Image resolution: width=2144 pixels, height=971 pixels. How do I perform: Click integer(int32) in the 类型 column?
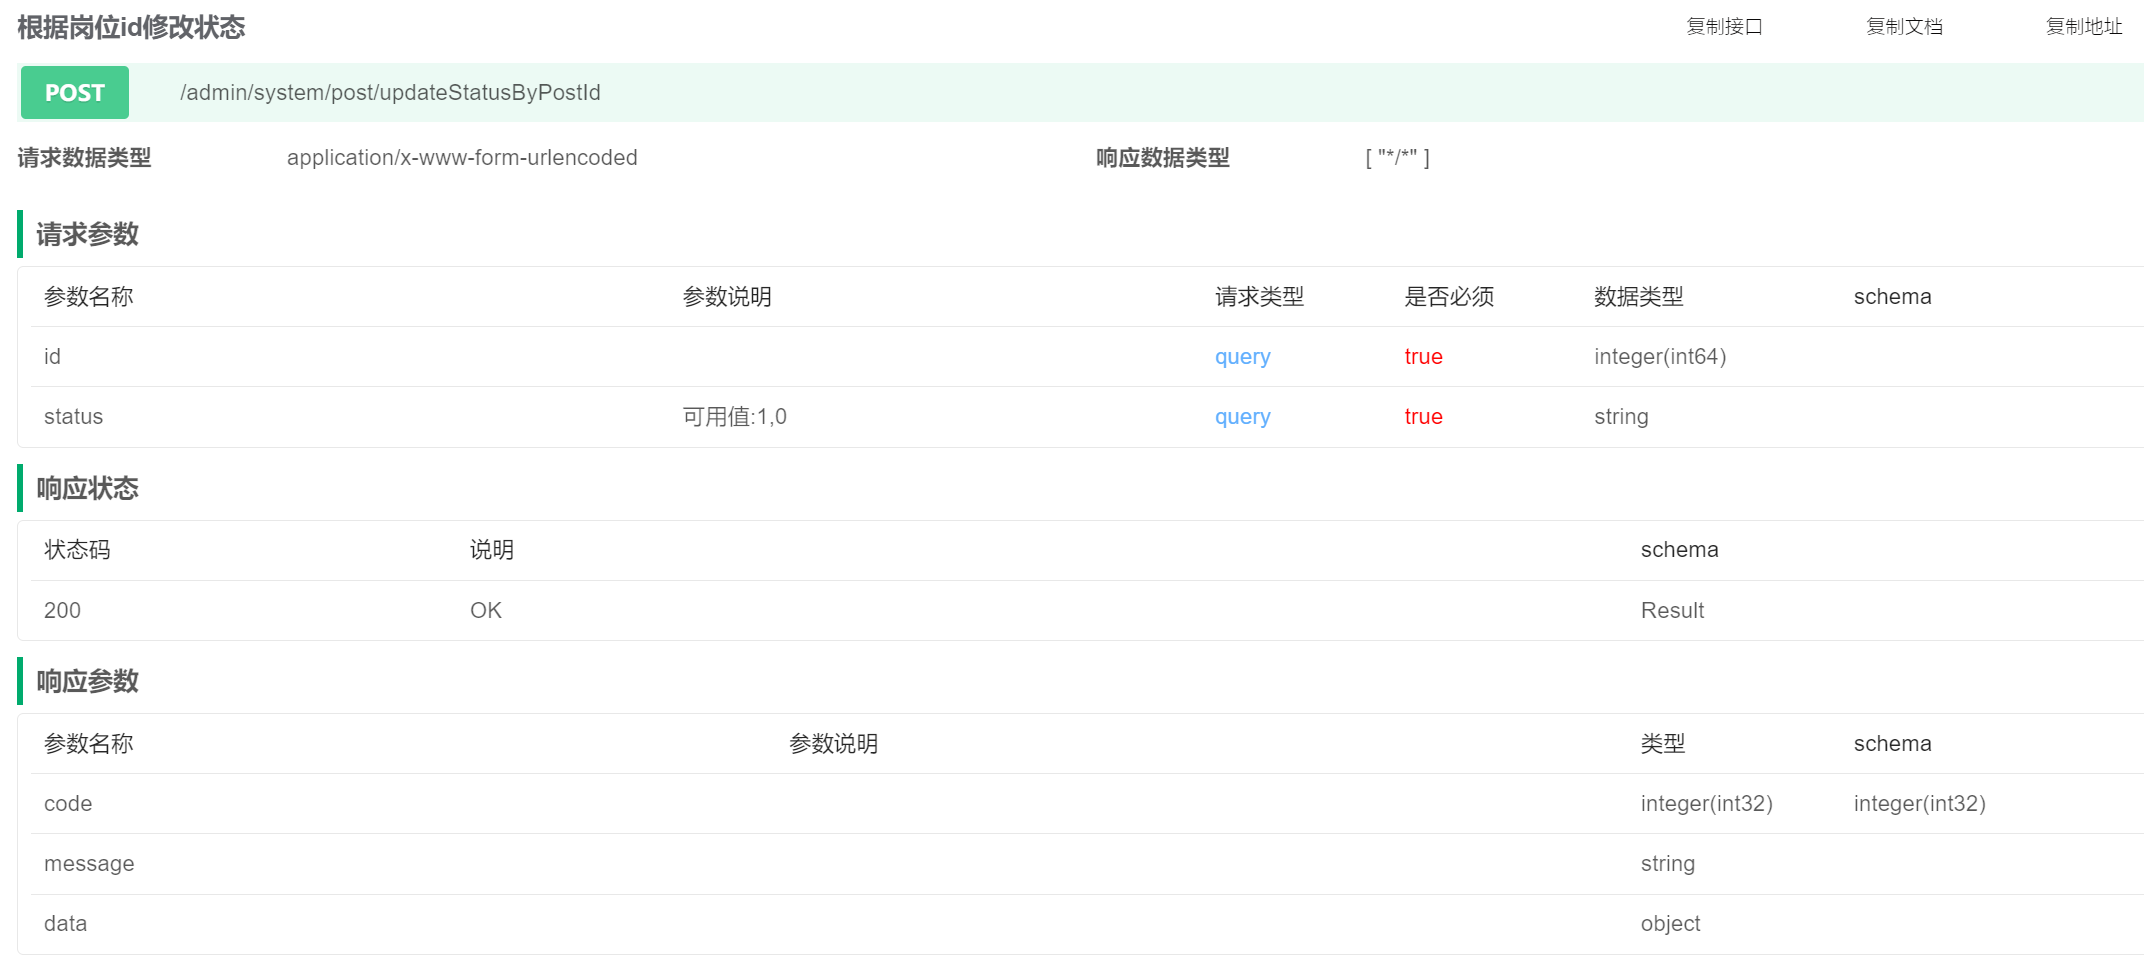click(x=1707, y=804)
